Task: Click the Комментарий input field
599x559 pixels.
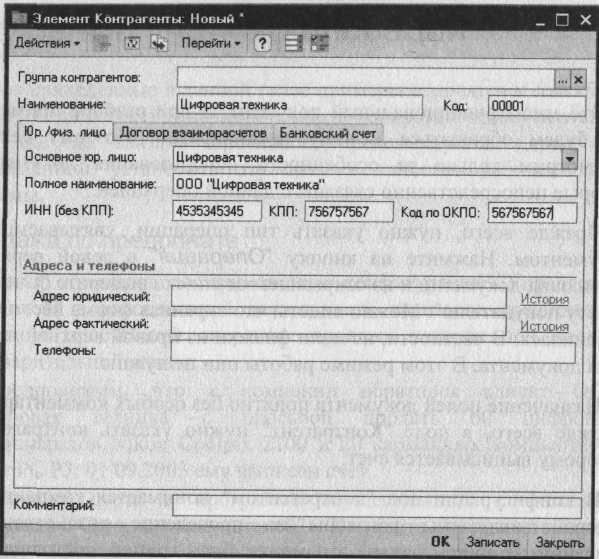Action: [377, 507]
